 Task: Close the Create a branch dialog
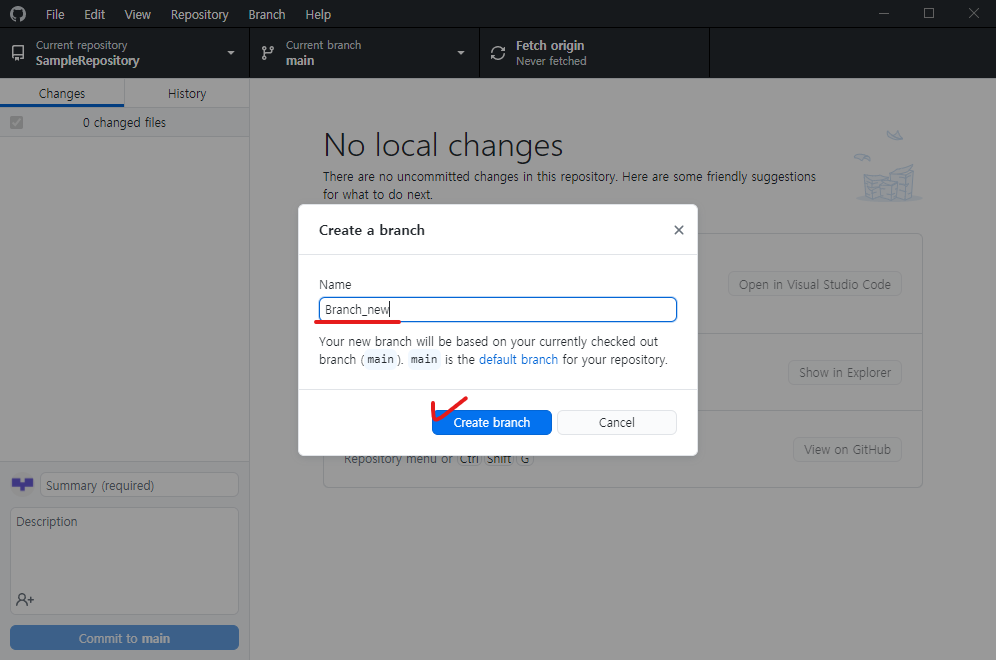[678, 230]
